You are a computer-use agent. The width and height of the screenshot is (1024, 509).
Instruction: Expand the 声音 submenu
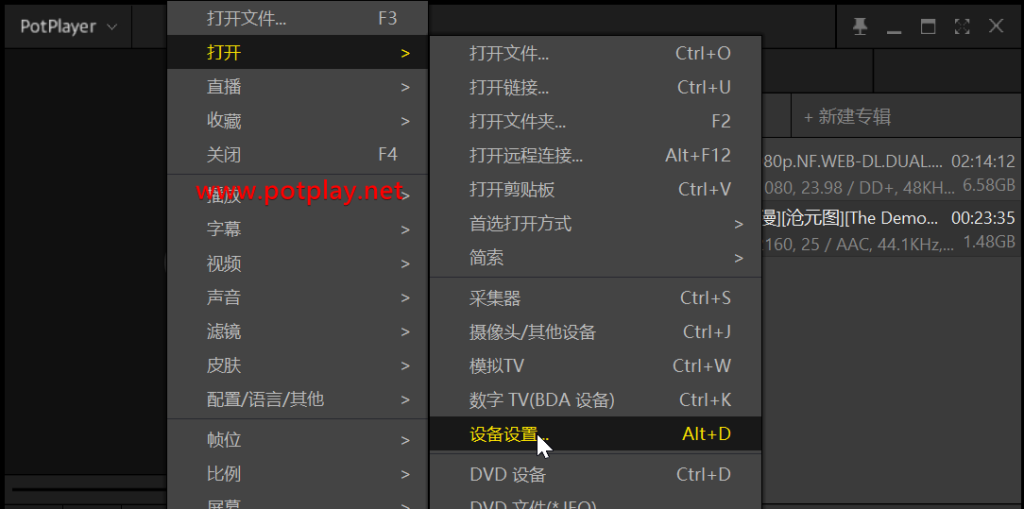point(298,297)
